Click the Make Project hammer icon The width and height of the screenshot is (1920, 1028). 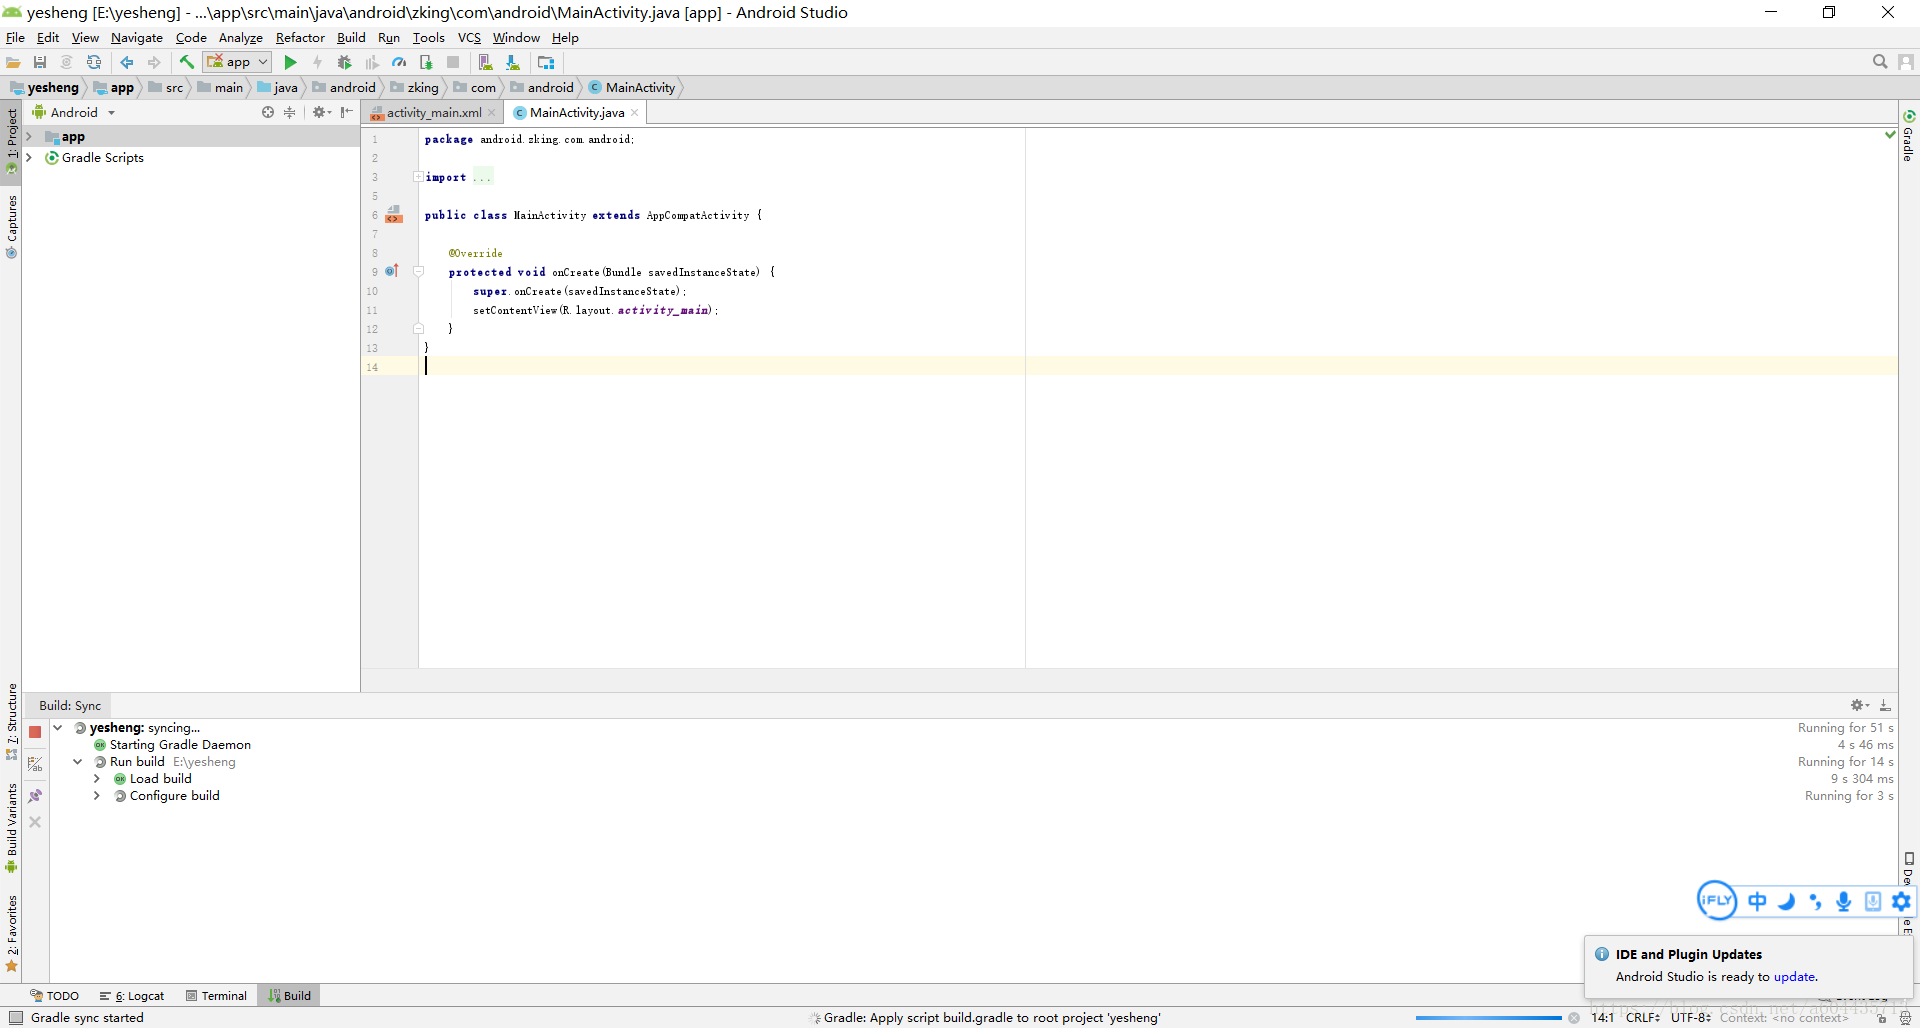point(187,62)
